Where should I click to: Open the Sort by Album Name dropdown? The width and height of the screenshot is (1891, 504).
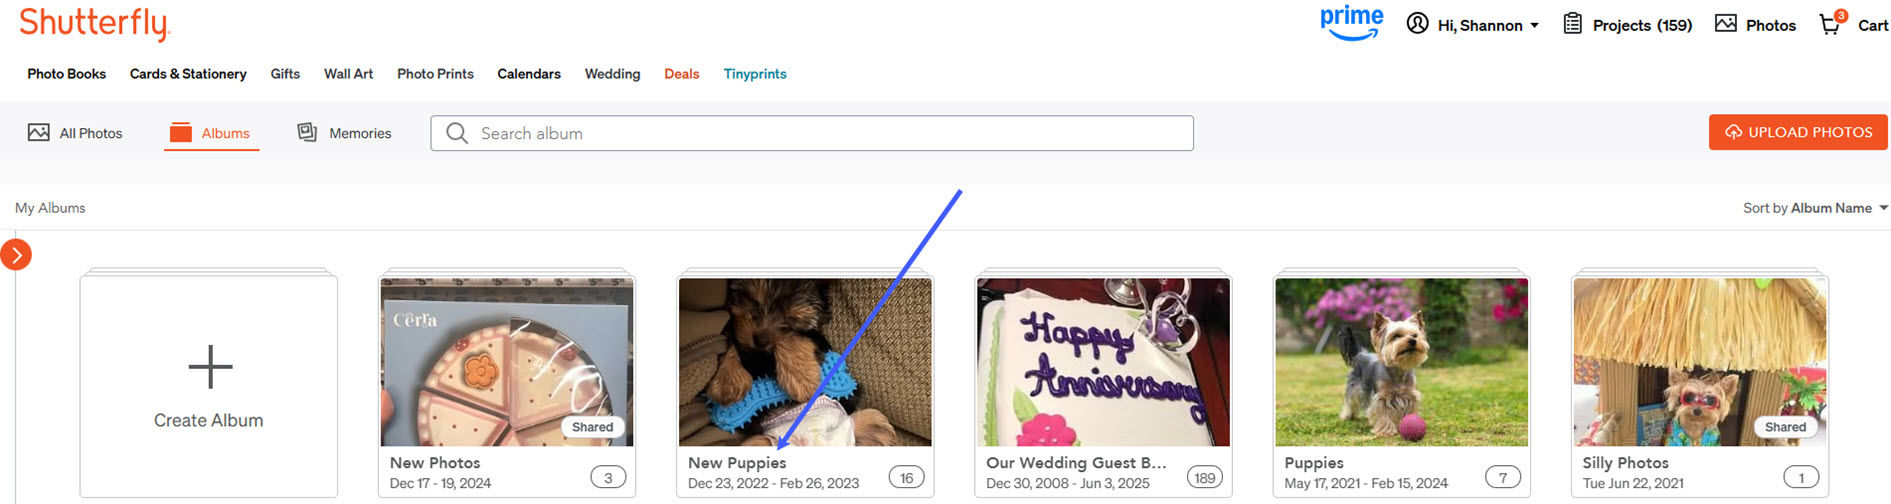coord(1815,208)
